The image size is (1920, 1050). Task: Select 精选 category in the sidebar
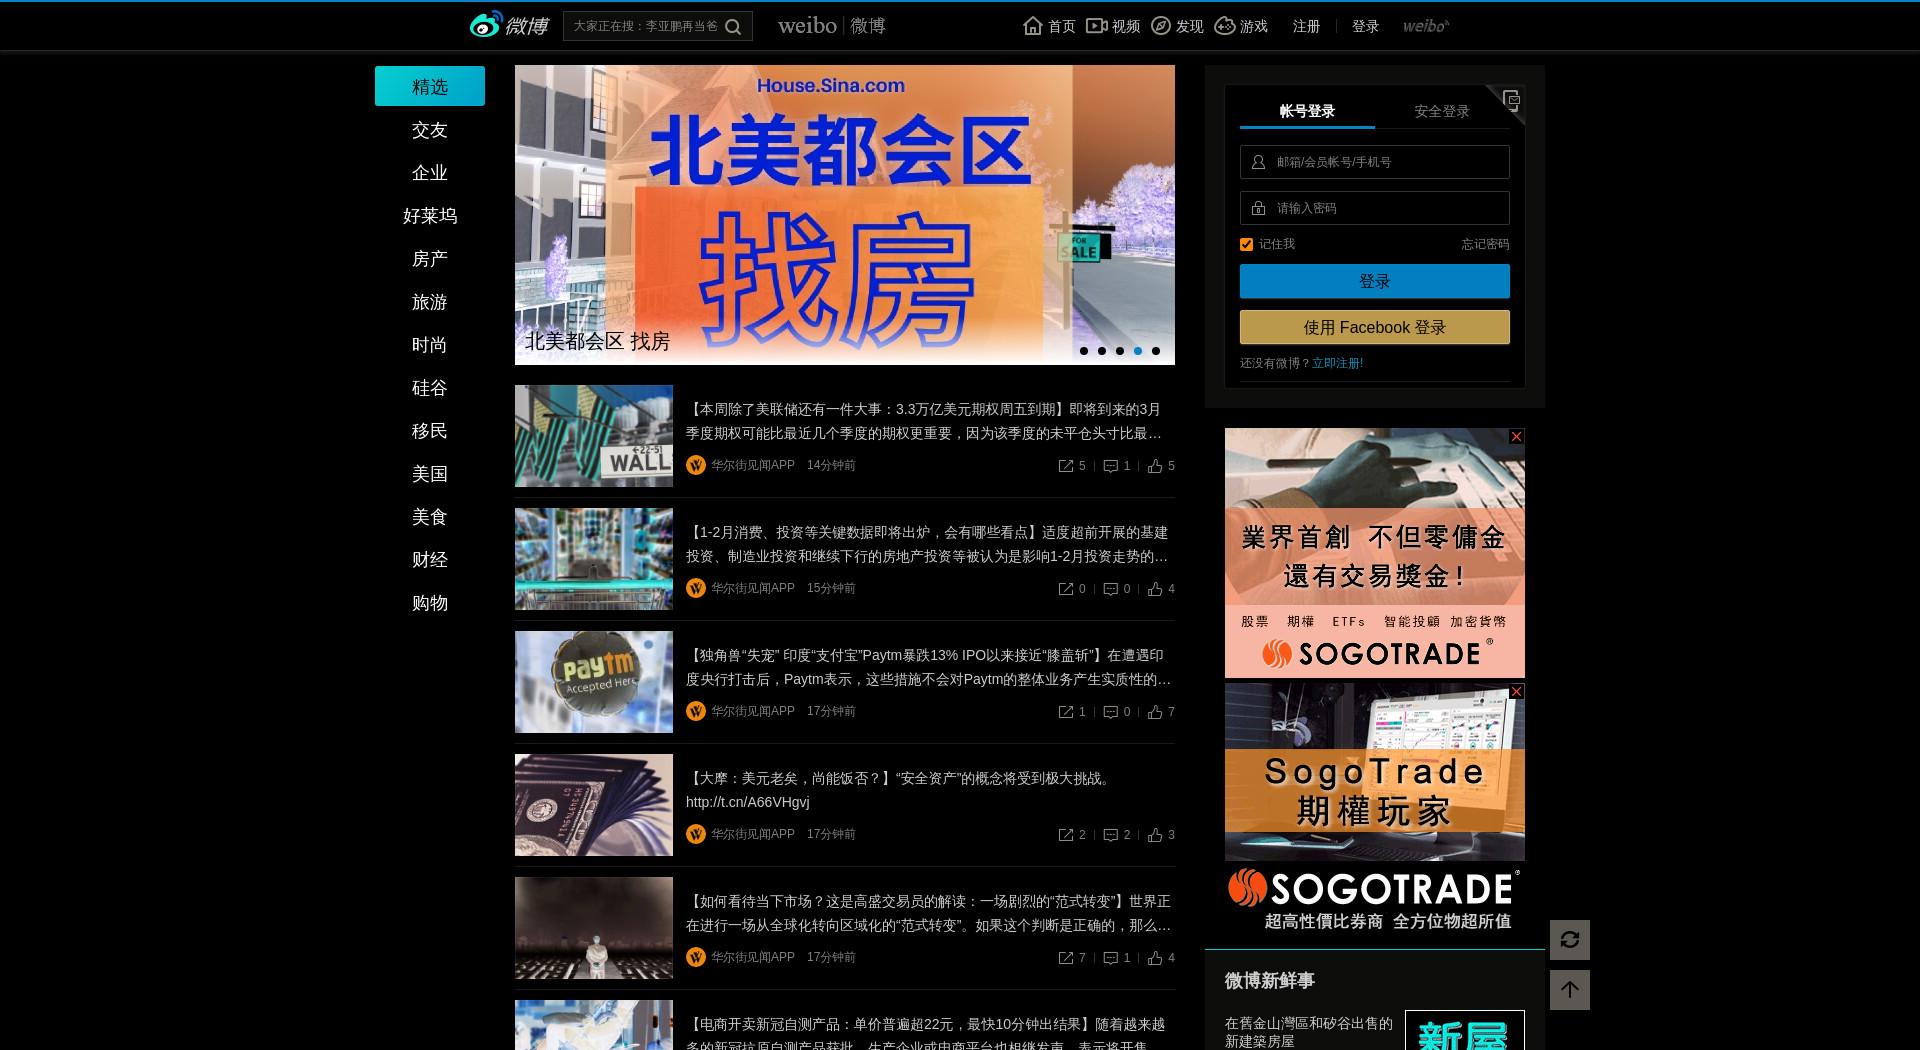pos(430,86)
